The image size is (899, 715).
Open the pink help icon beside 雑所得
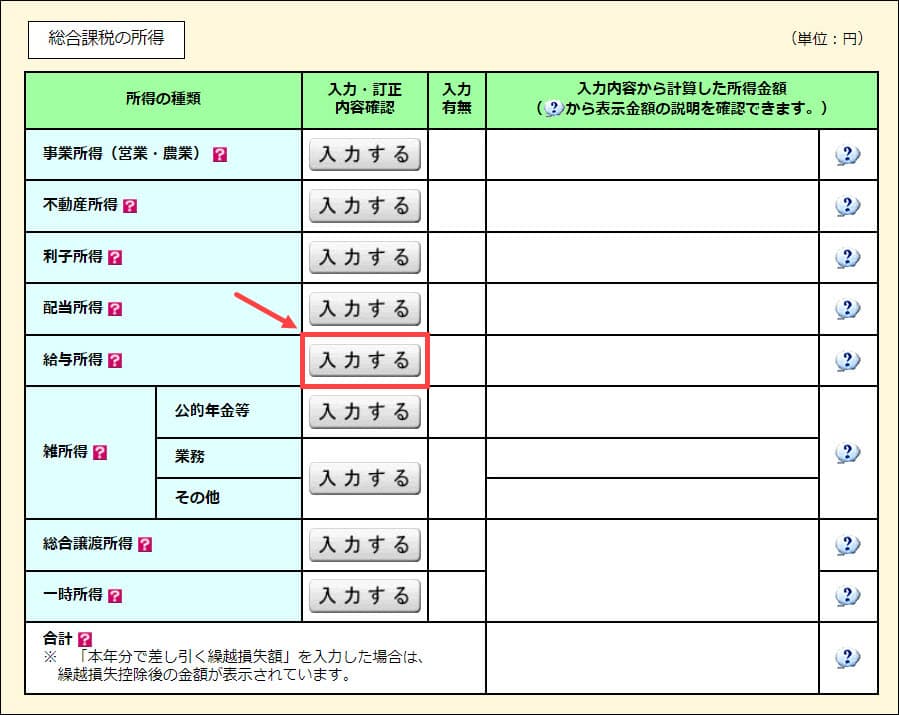pyautogui.click(x=99, y=453)
